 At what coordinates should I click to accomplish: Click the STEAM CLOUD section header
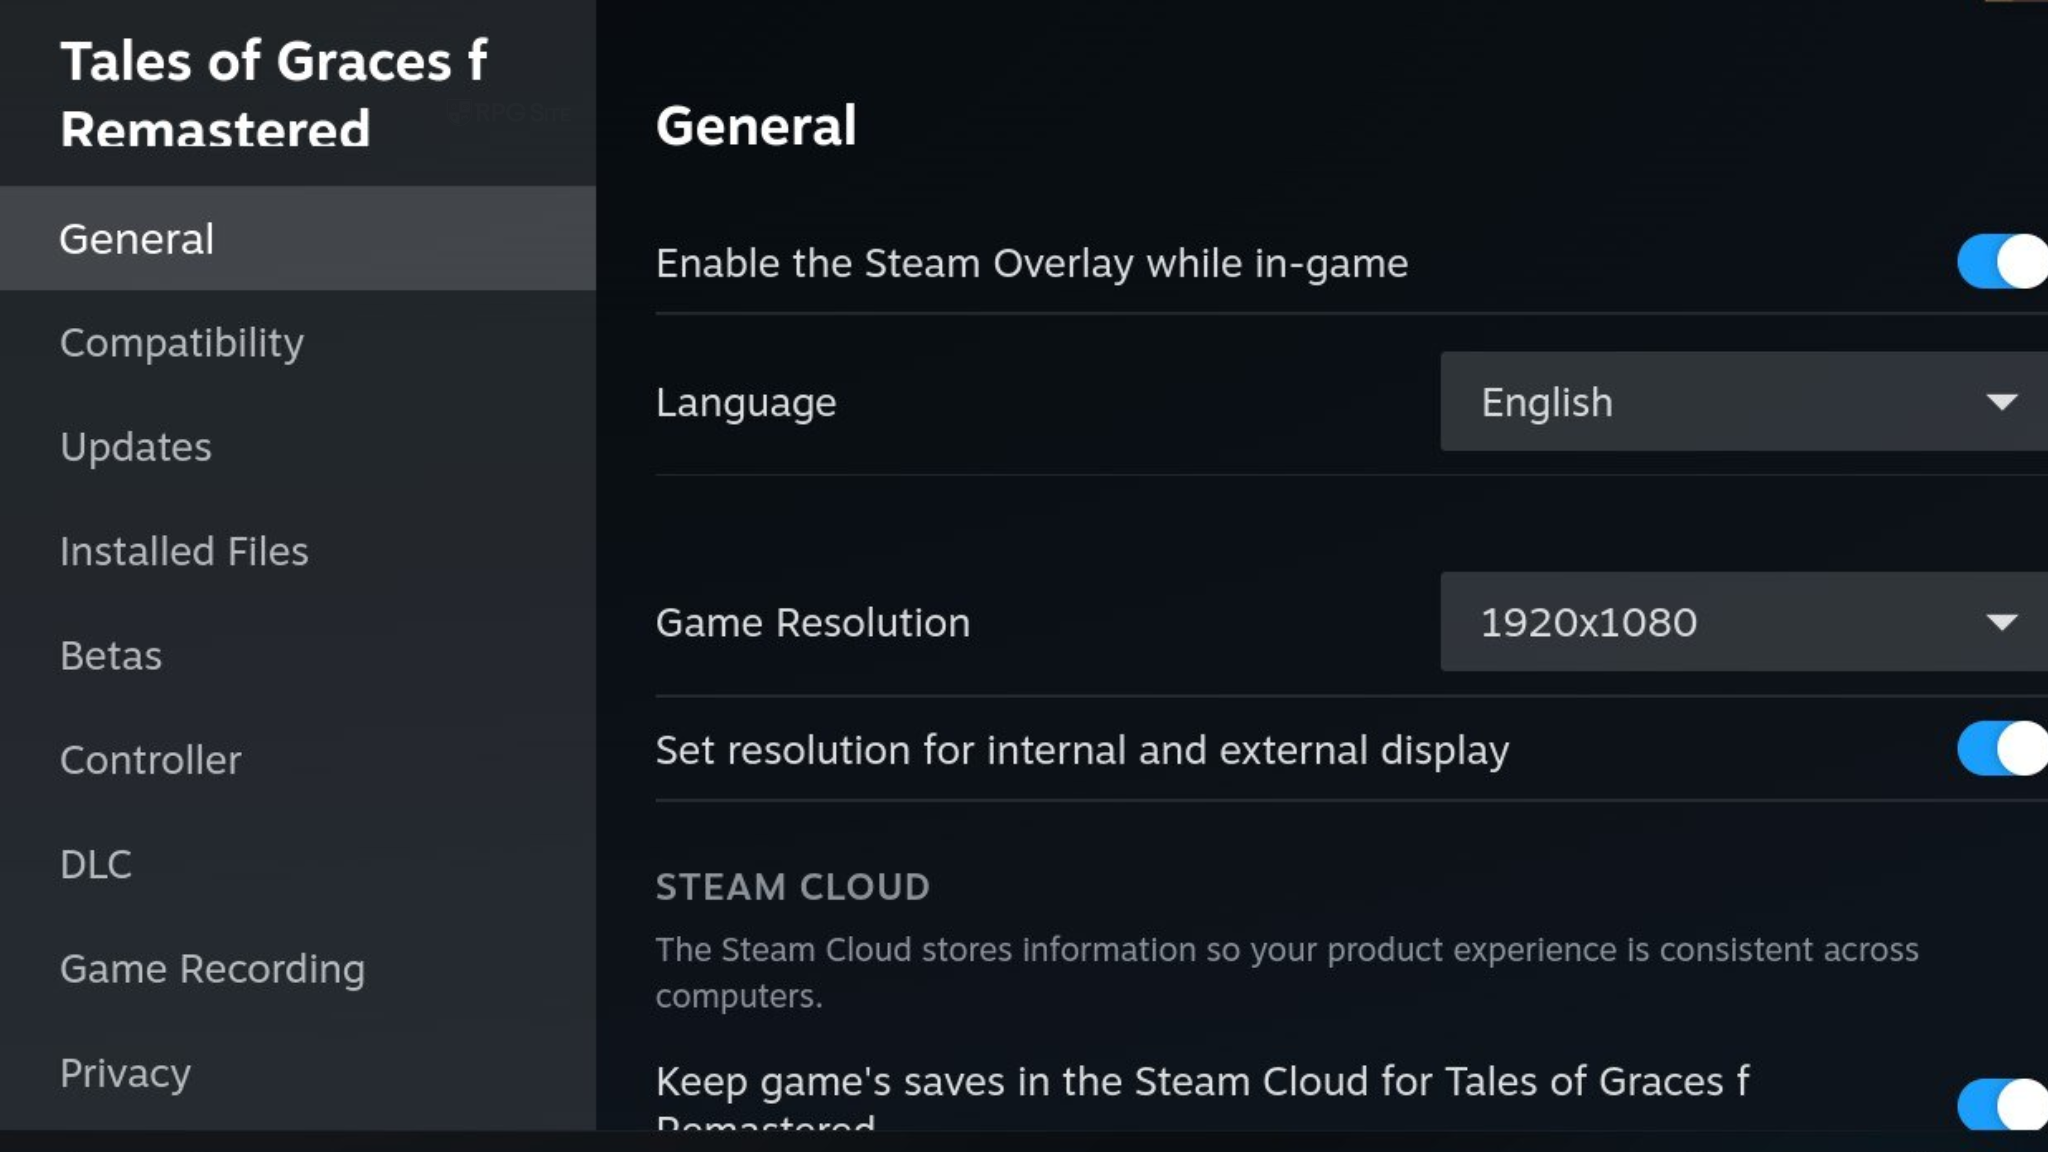pyautogui.click(x=793, y=887)
